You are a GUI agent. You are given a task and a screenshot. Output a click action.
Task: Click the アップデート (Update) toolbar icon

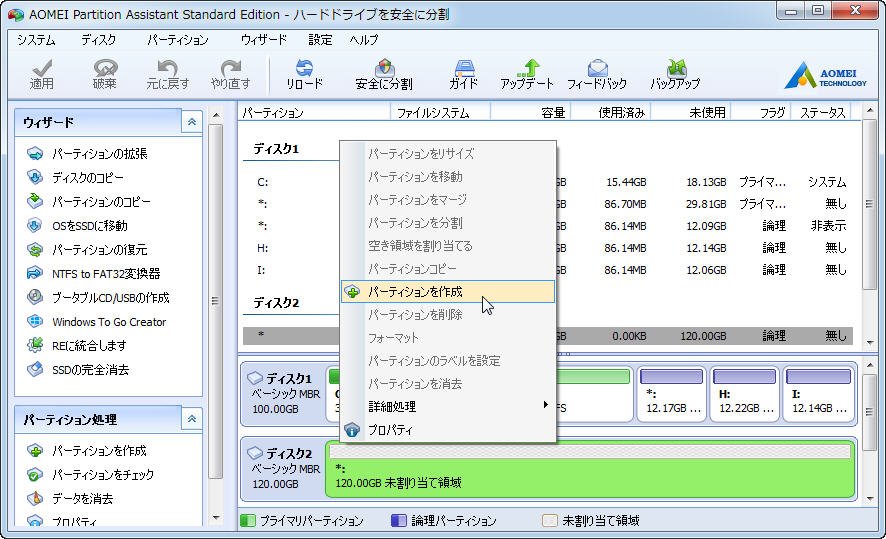pyautogui.click(x=527, y=75)
